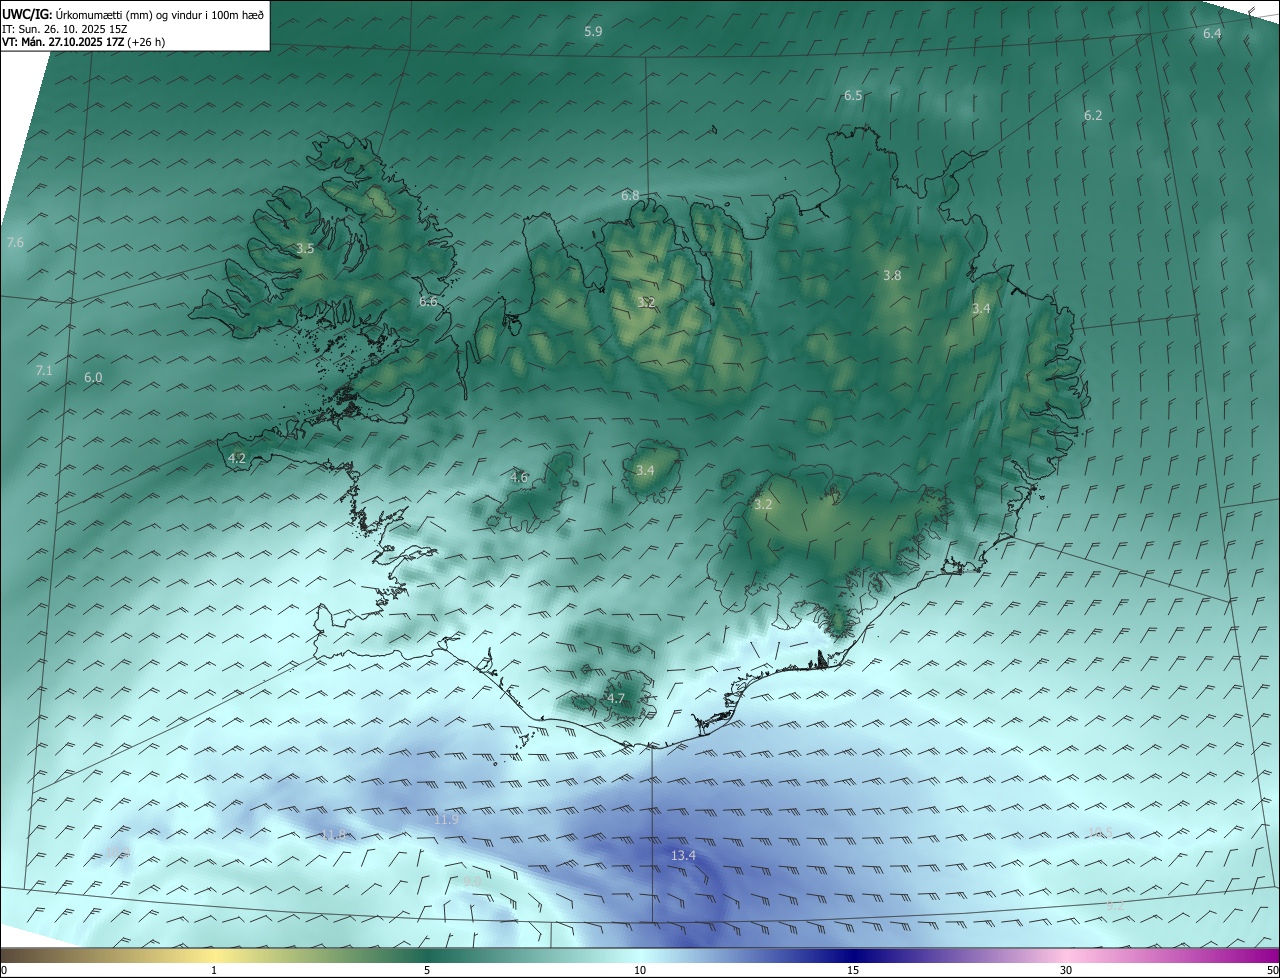Select the 7.6 value label
This screenshot has width=1280, height=978.
[15, 243]
